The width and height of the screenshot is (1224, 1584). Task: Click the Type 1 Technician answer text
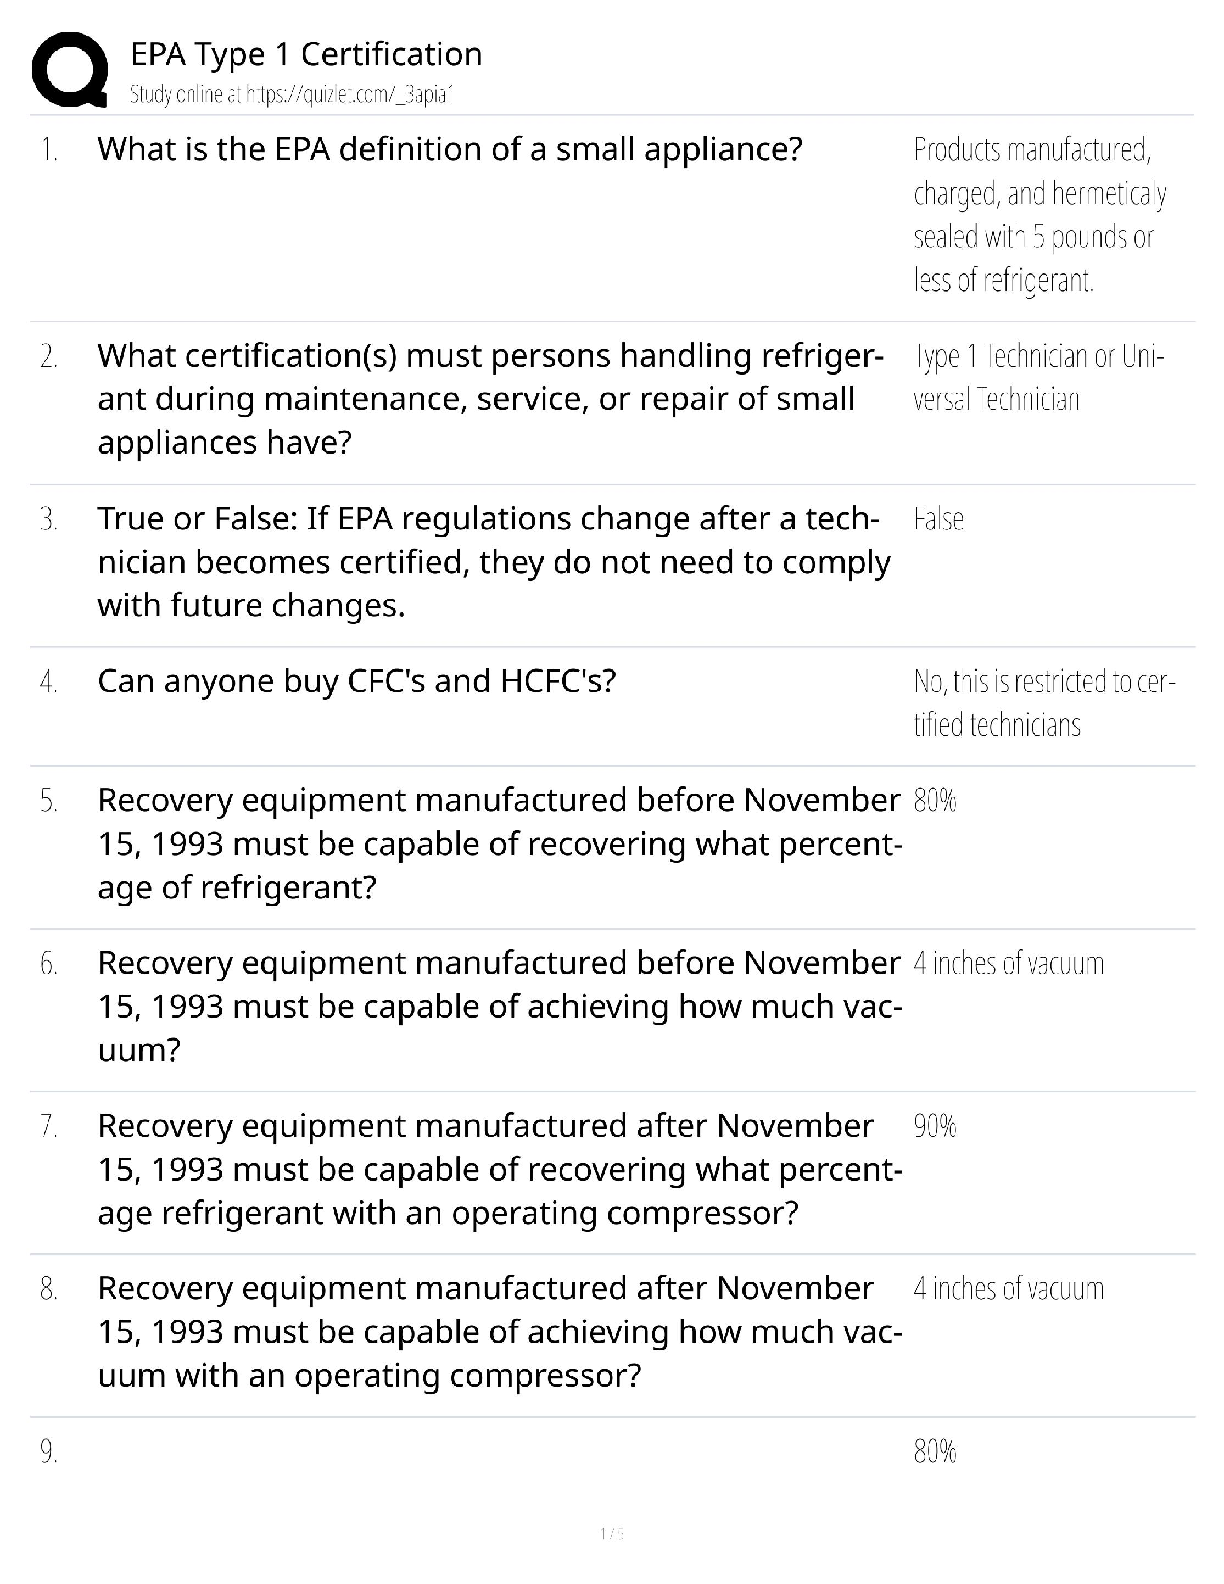tap(1039, 378)
